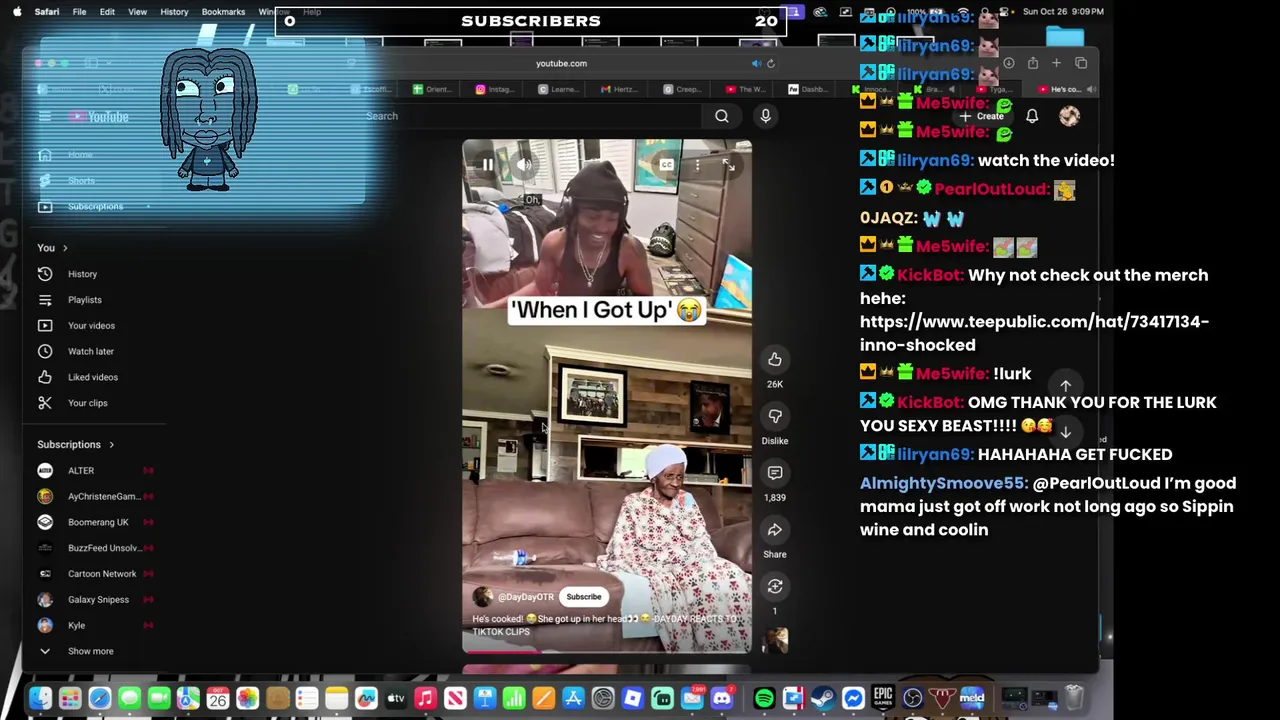Enter fullscreen mode on the Shorts player
Viewport: 1280px width, 720px height.
[728, 165]
